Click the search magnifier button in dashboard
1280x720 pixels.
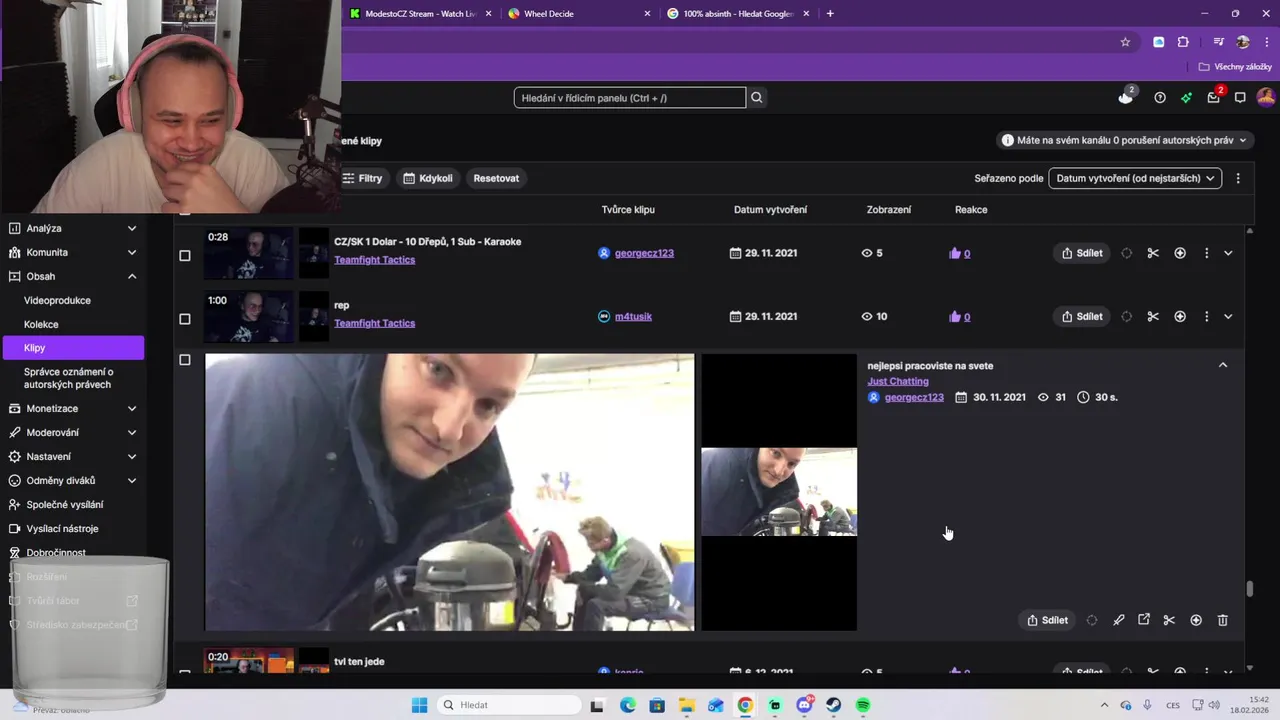click(757, 97)
